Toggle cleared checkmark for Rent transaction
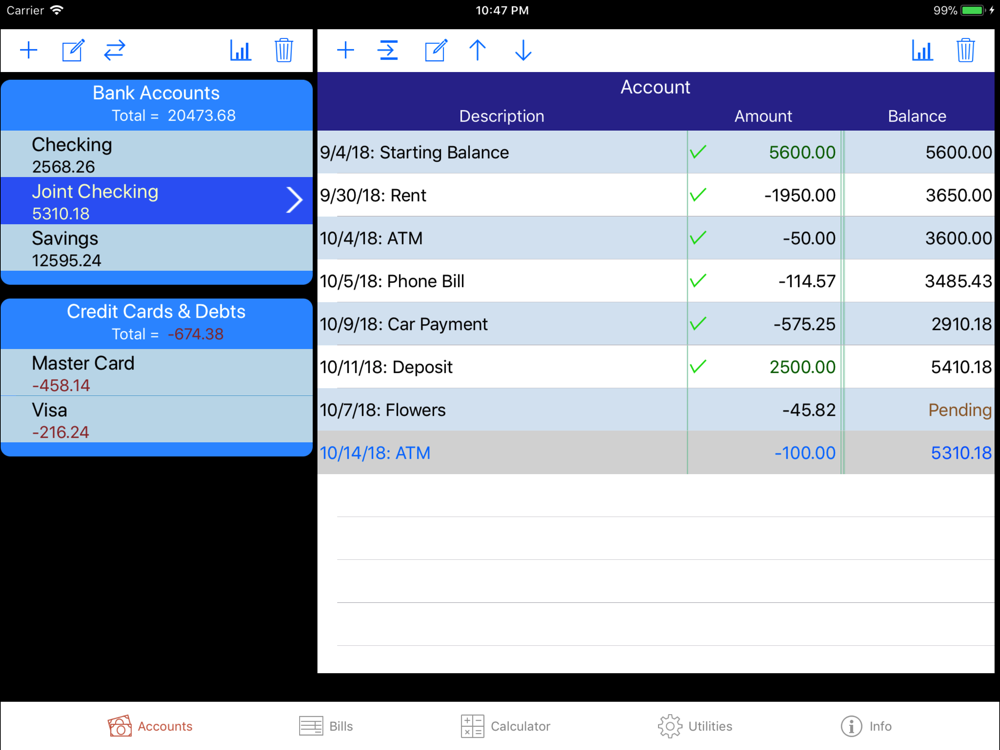The width and height of the screenshot is (1000, 750). tap(698, 195)
